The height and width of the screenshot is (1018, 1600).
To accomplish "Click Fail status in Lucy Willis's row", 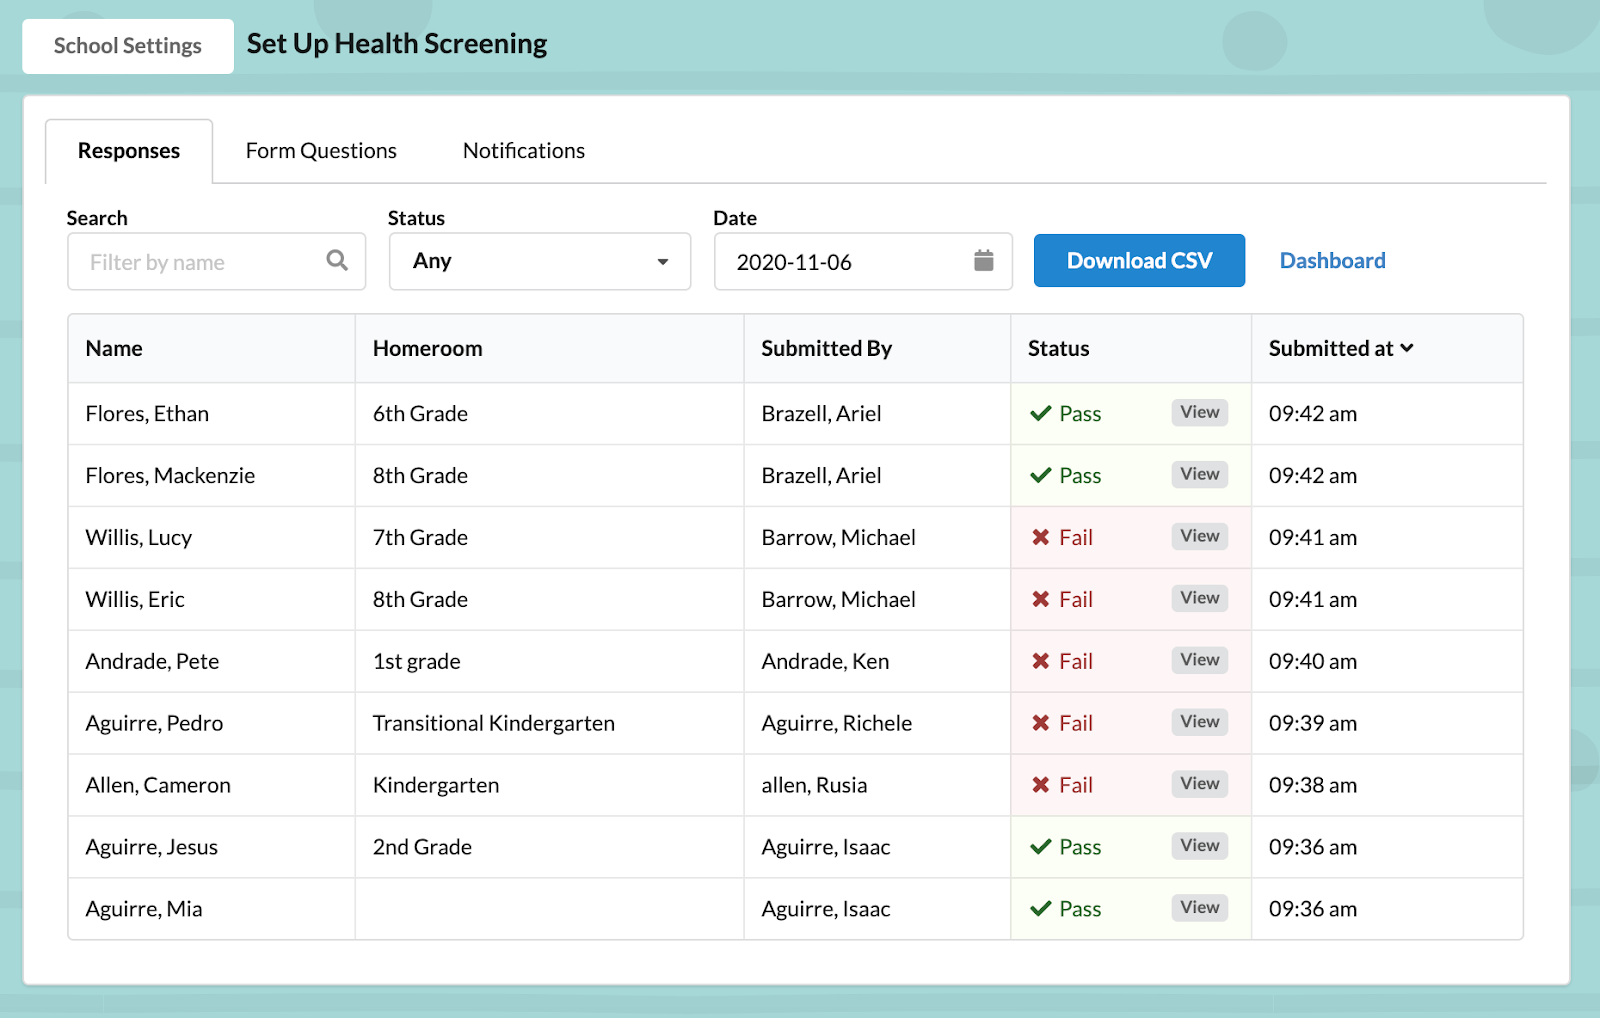I will coord(1062,538).
